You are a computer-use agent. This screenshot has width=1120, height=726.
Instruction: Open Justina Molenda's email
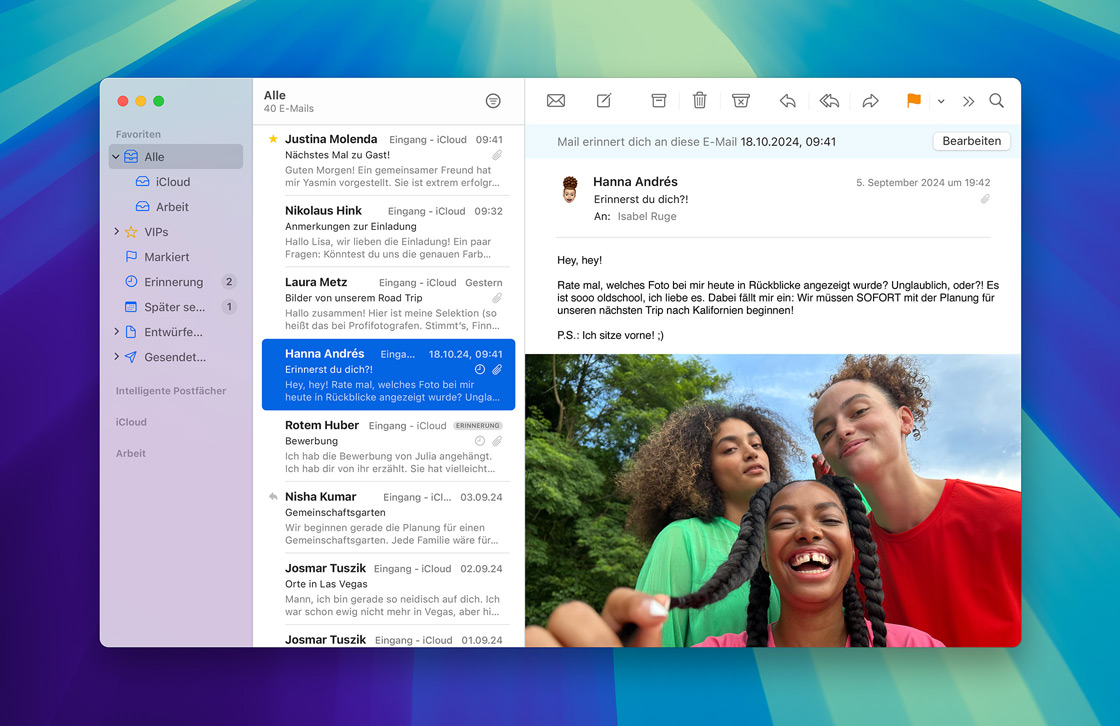385,161
